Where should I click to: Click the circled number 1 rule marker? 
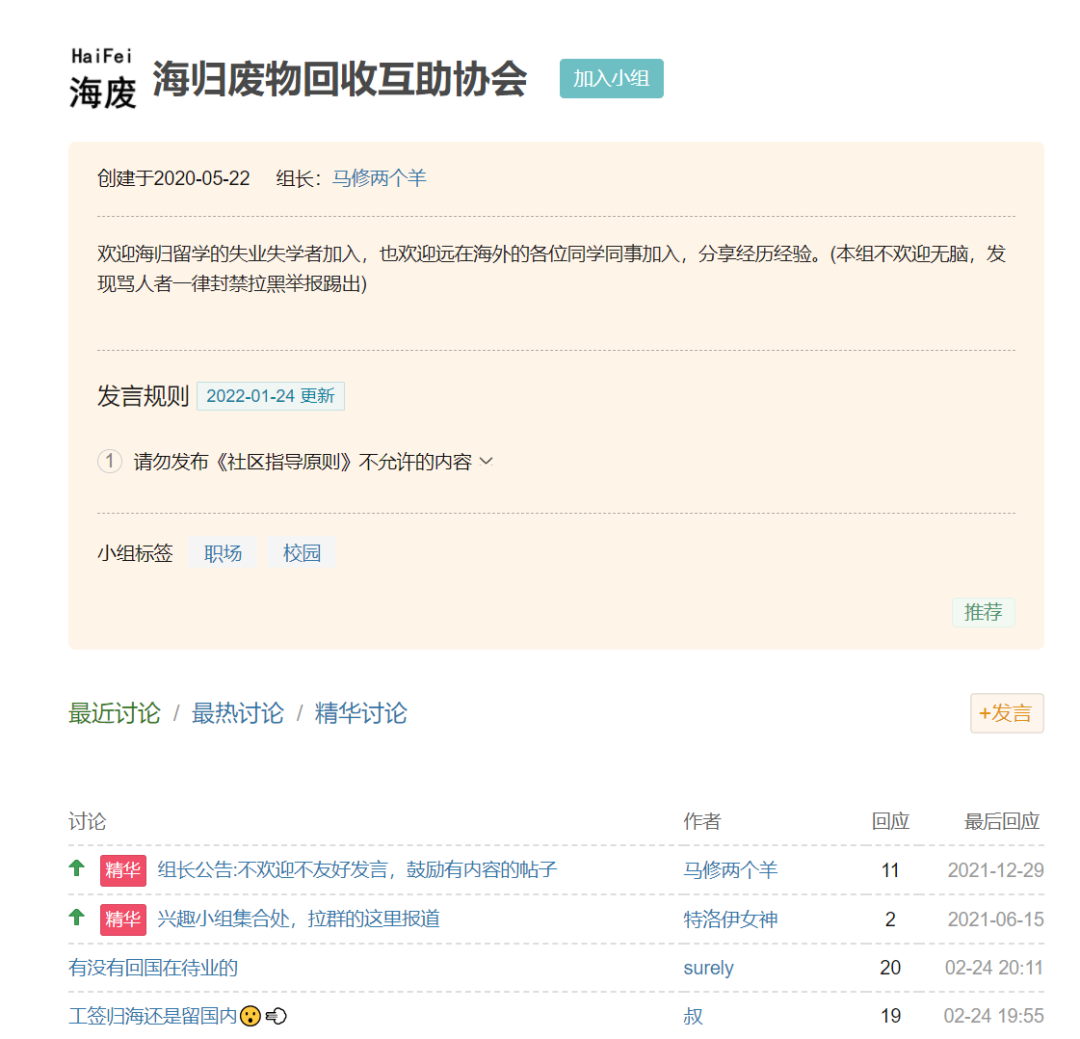(110, 460)
